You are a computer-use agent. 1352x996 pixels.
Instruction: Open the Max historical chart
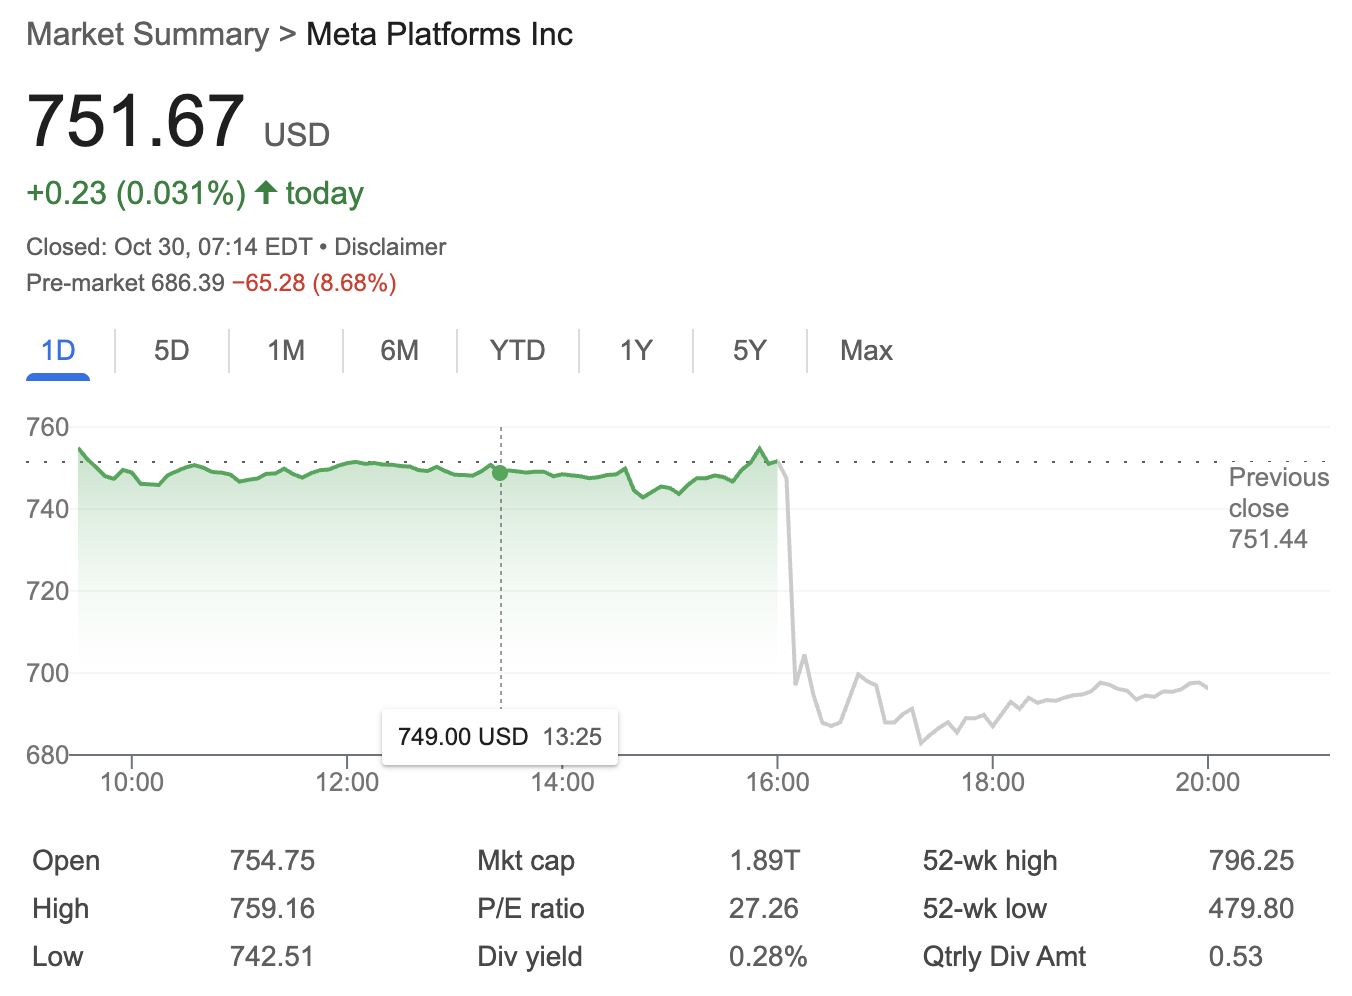[866, 351]
